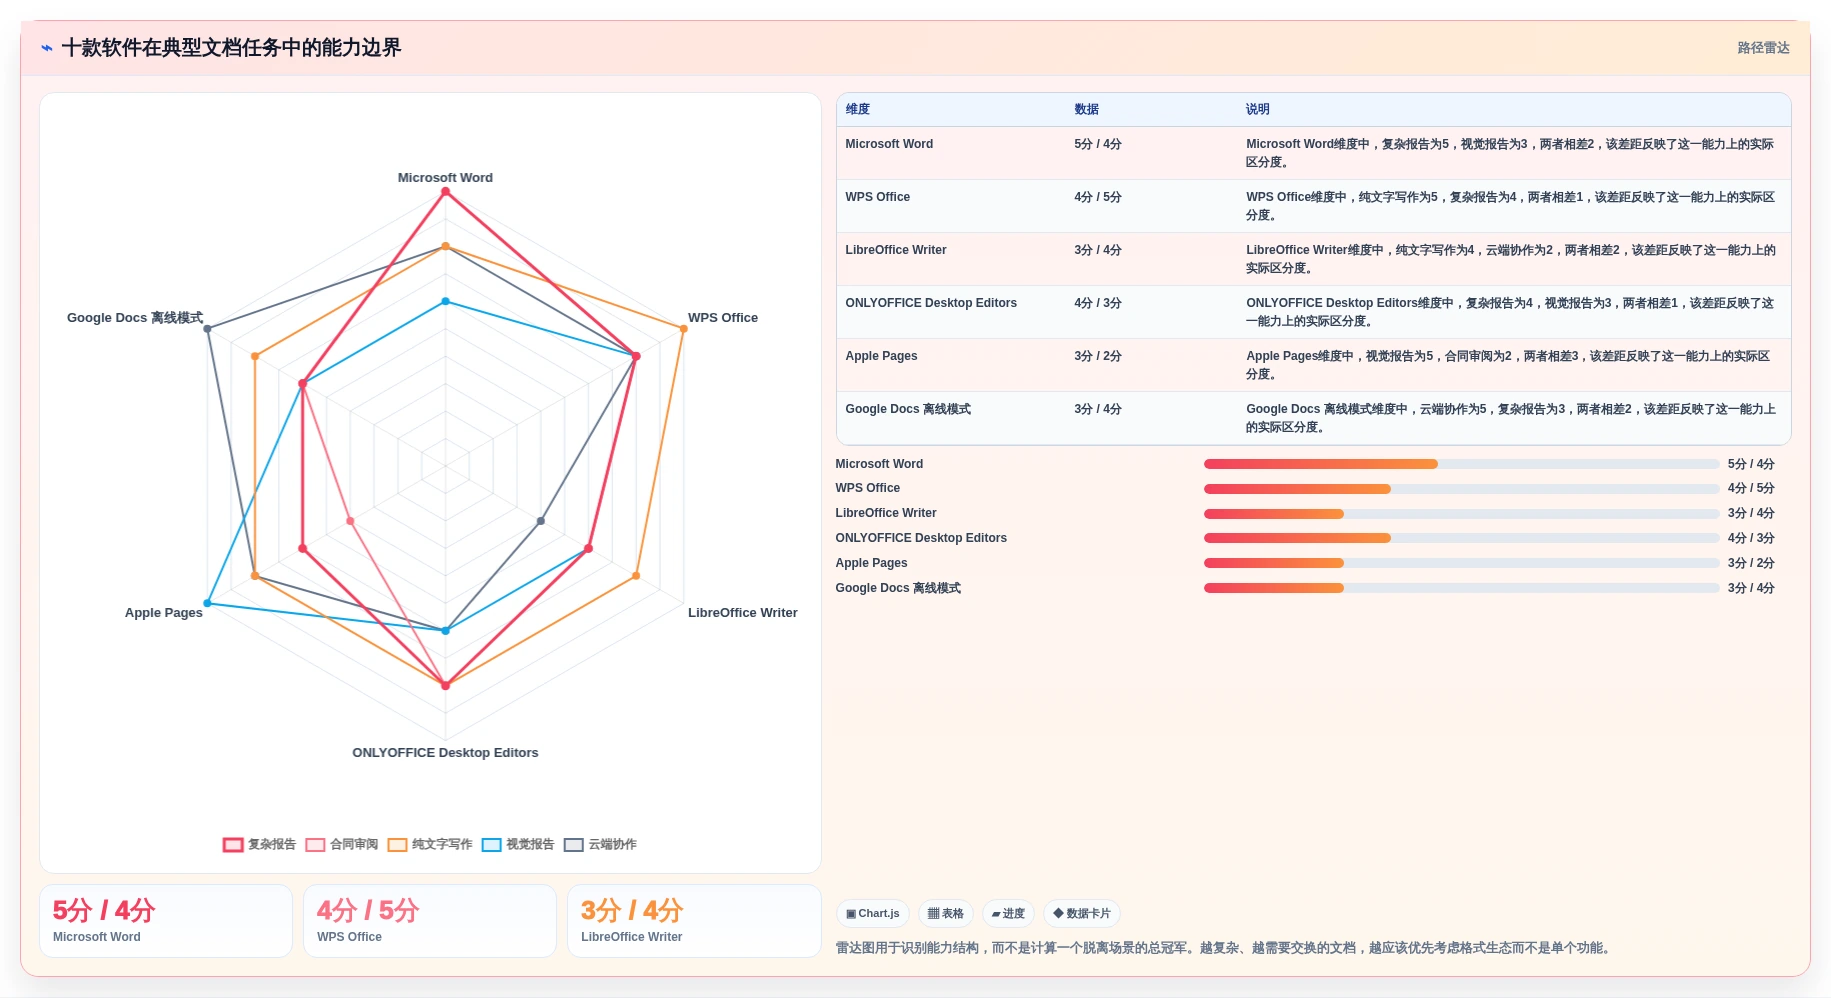
Task: Select the 进度 chip
Action: coord(1008,913)
